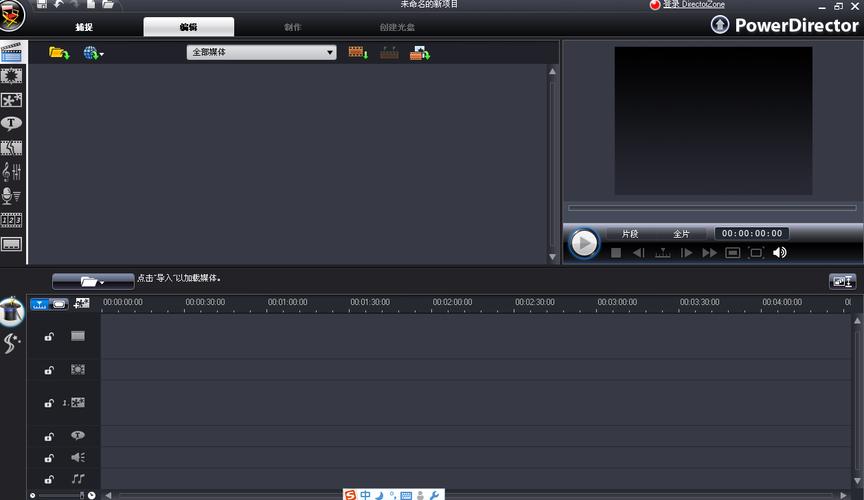Switch to the 制作 produce tab
The width and height of the screenshot is (864, 500).
point(293,27)
